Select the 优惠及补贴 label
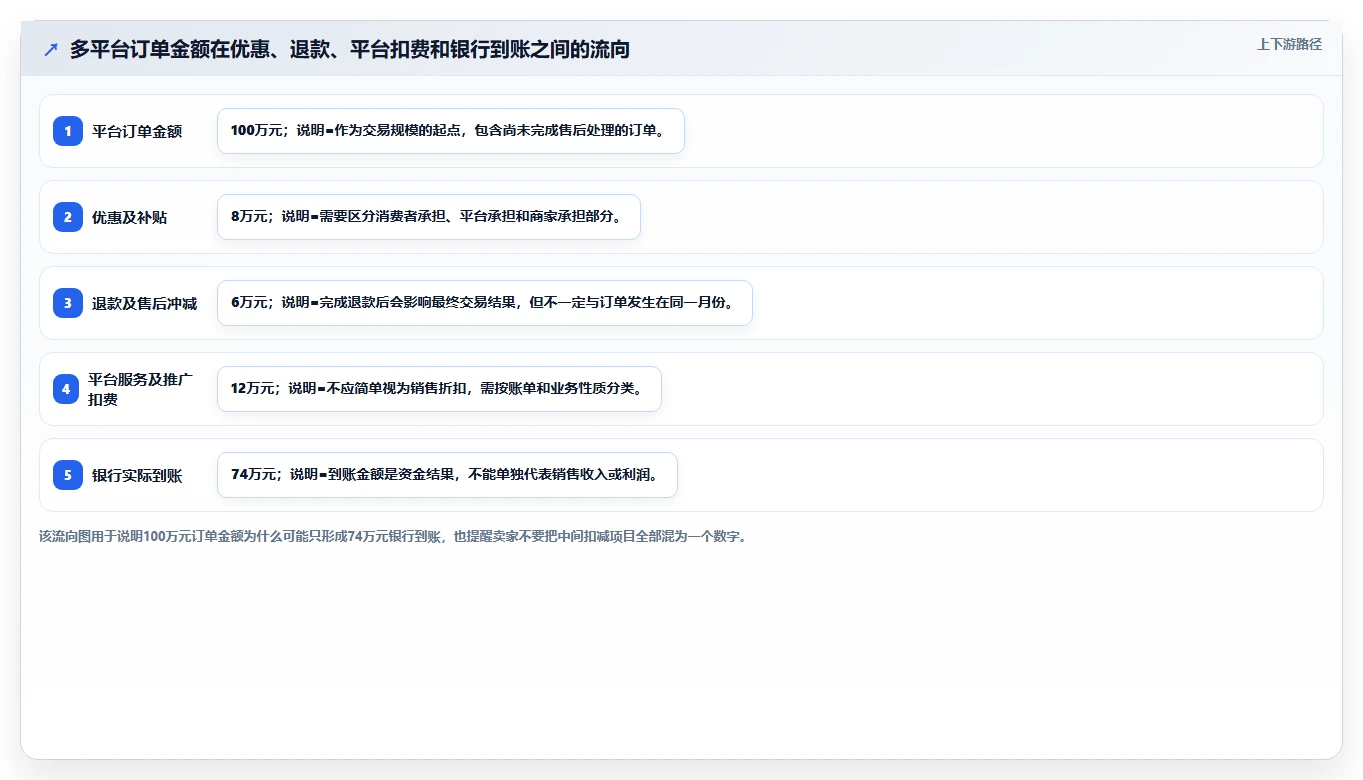1363x780 pixels. [x=130, y=217]
